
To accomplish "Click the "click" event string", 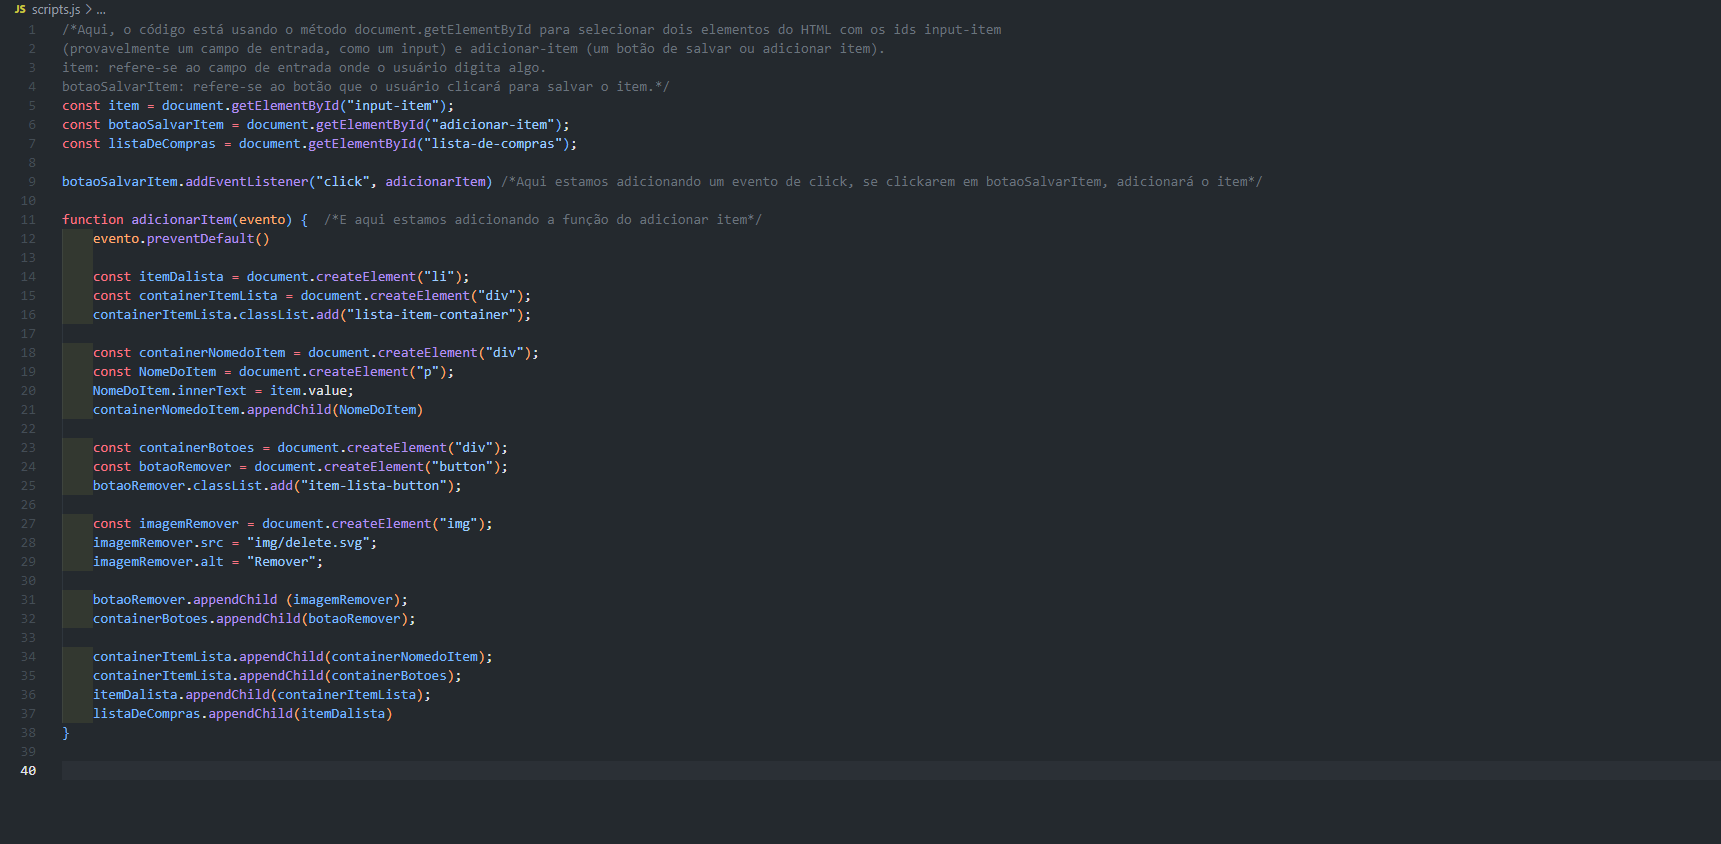I will click(343, 182).
